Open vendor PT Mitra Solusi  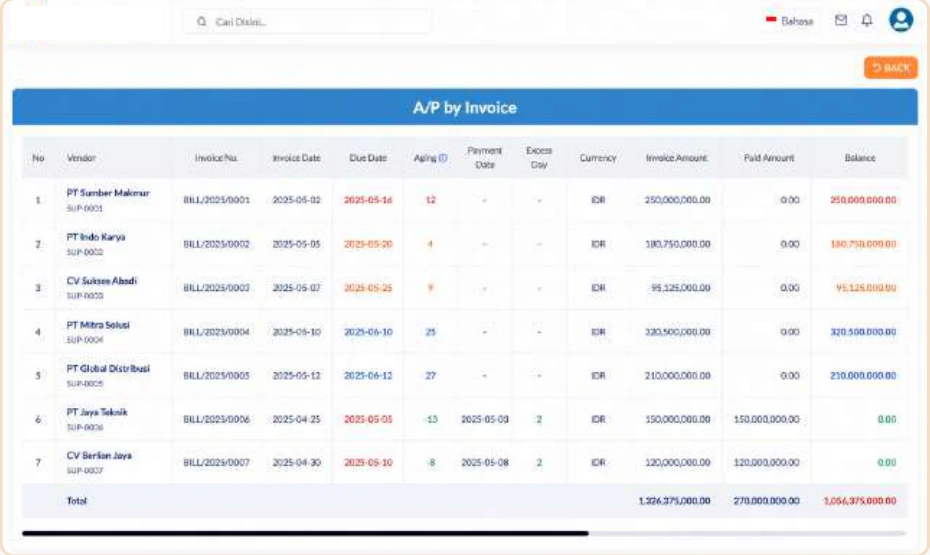(98, 325)
